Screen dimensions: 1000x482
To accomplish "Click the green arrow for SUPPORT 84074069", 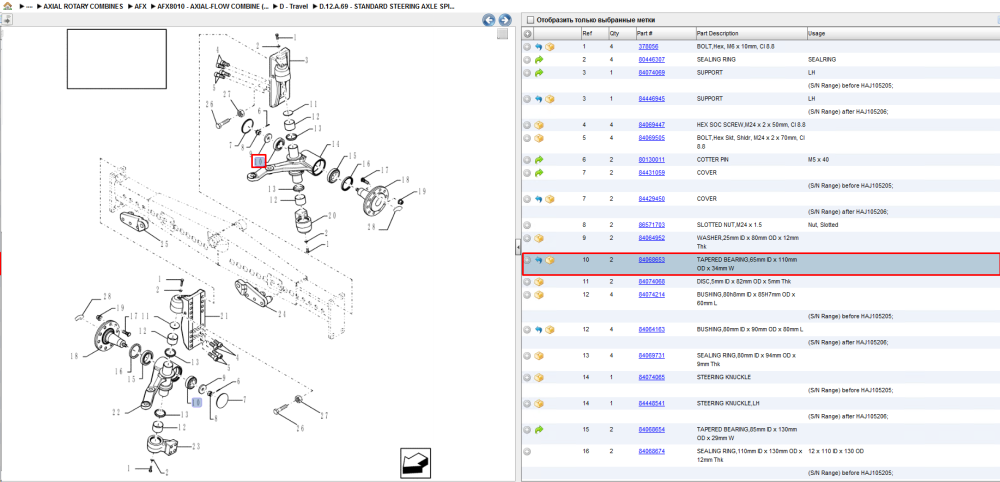I will tap(539, 73).
